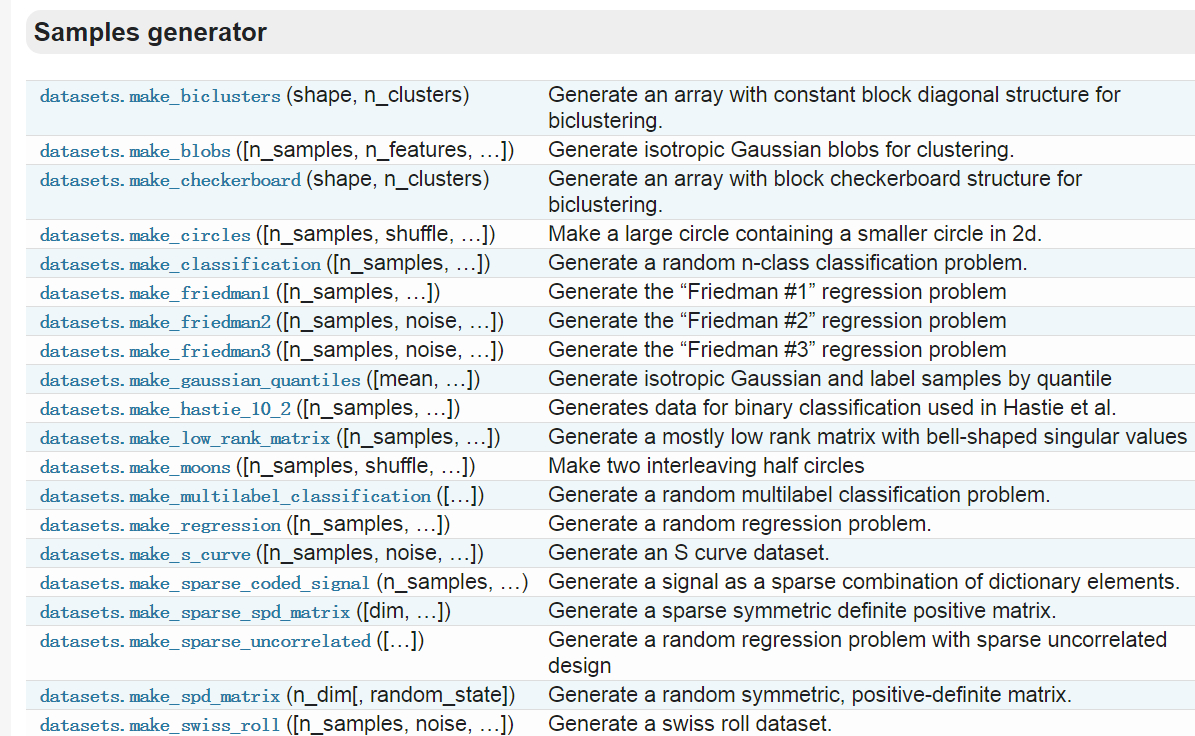This screenshot has height=736, width=1195.
Task: Follow datasets.make_sparse_uncorrelated link
Action: (205, 642)
